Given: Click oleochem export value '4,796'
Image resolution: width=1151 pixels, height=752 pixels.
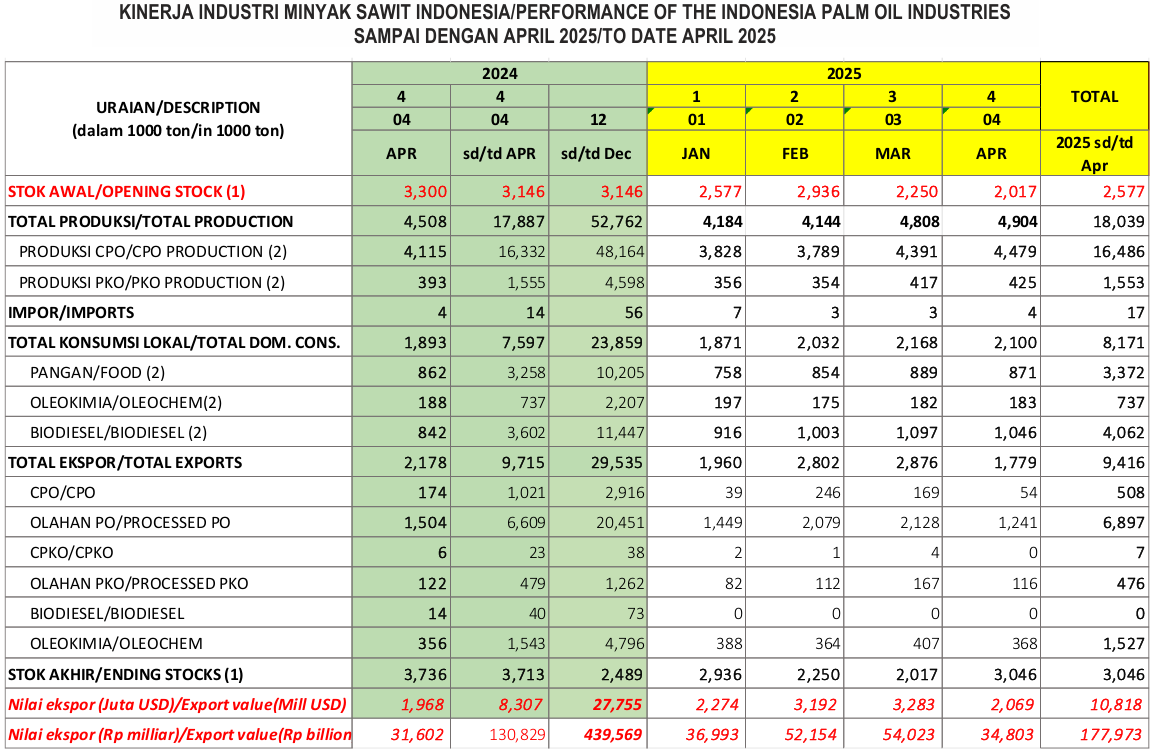Looking at the screenshot, I should pos(625,644).
